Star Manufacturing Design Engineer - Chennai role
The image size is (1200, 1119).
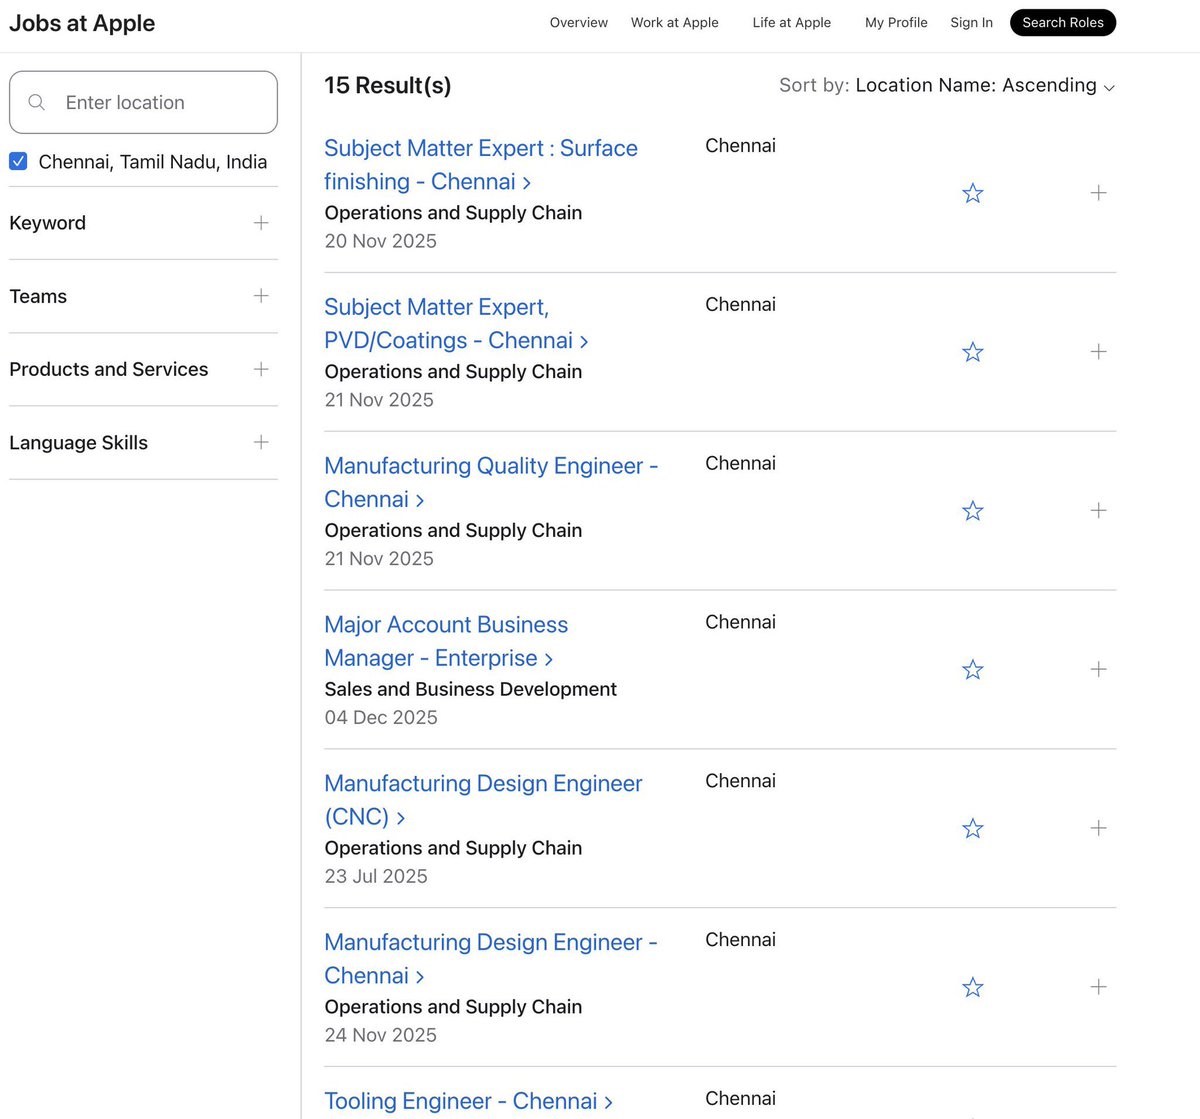pos(972,988)
